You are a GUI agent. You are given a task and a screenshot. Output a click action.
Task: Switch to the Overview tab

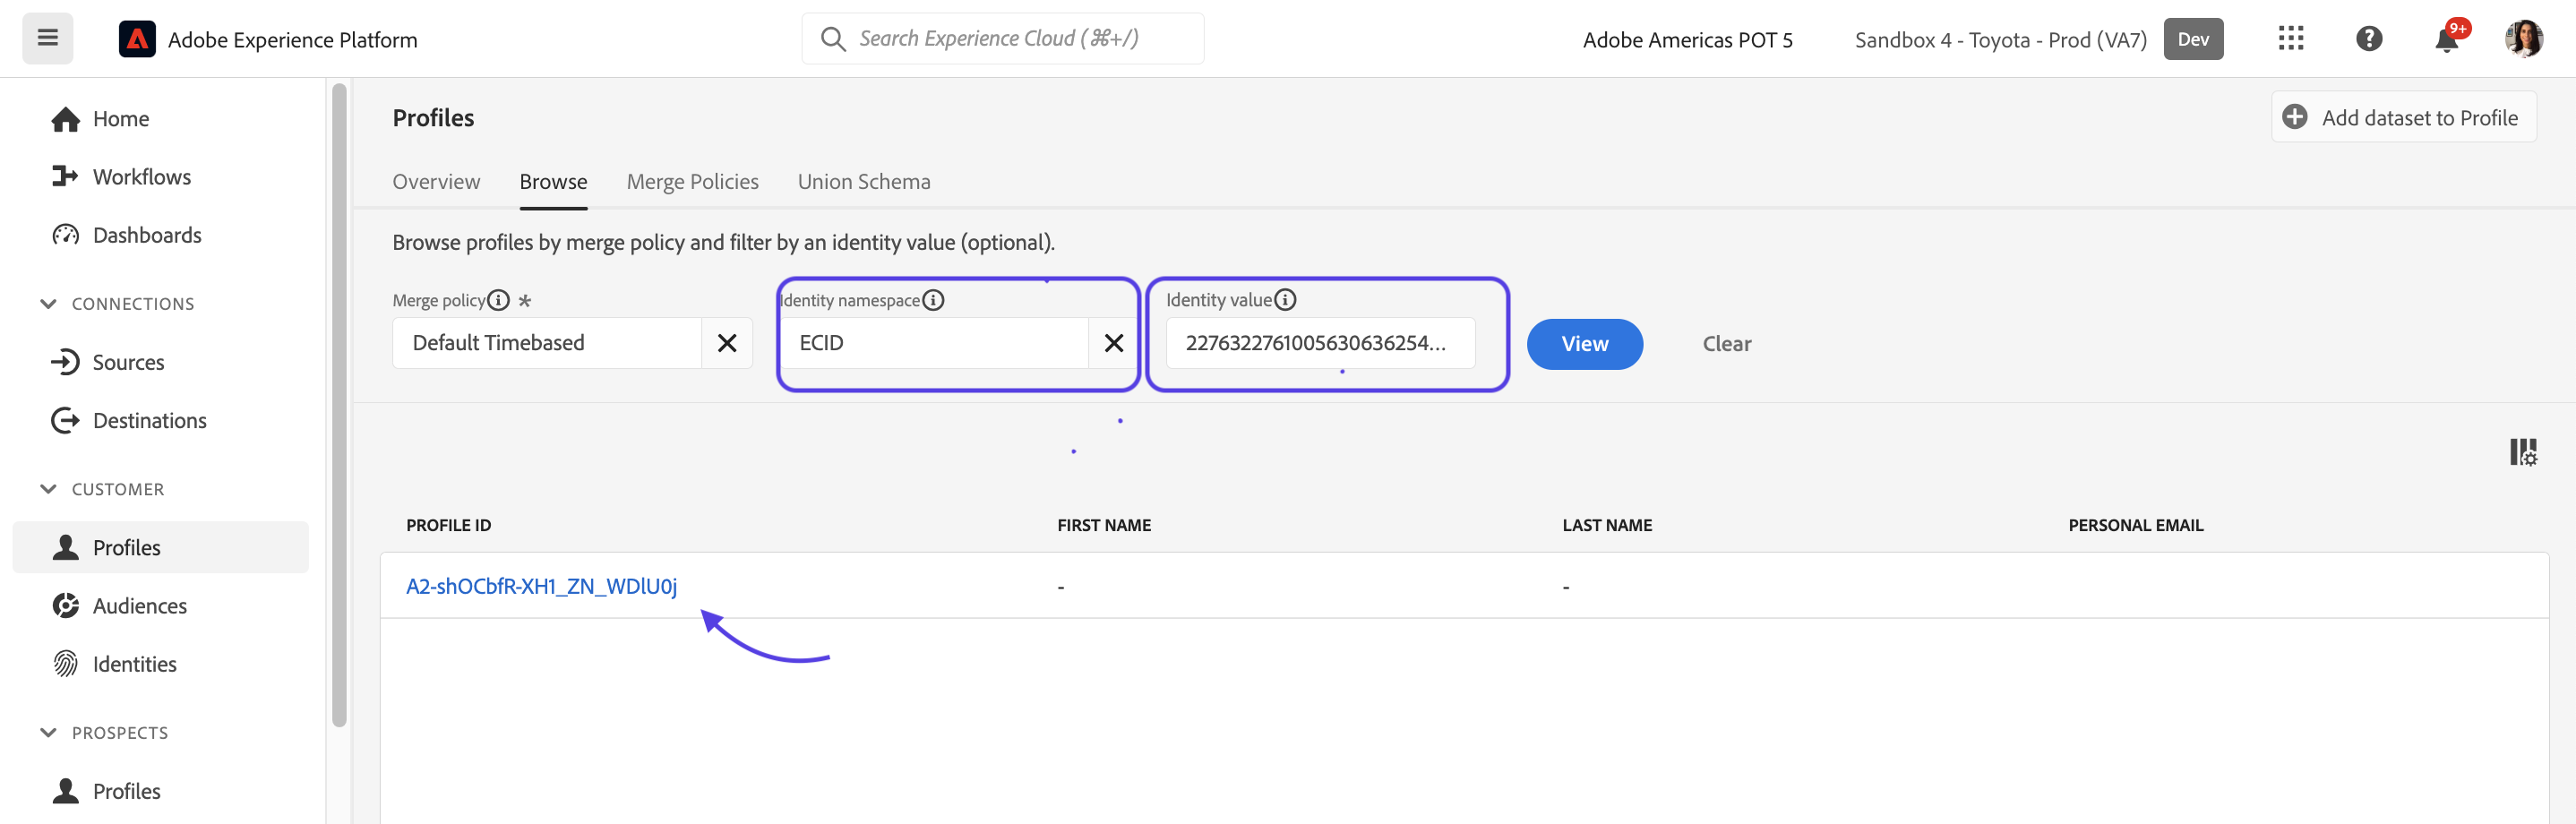(436, 181)
